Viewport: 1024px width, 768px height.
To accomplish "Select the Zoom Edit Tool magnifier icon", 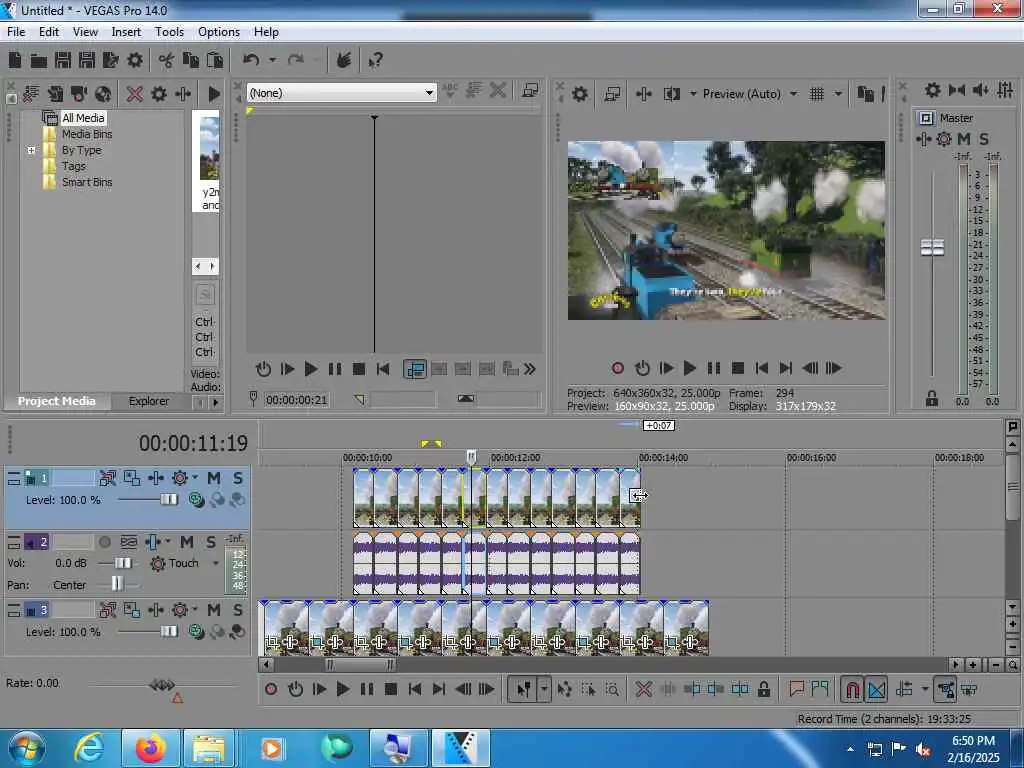I will pos(613,689).
